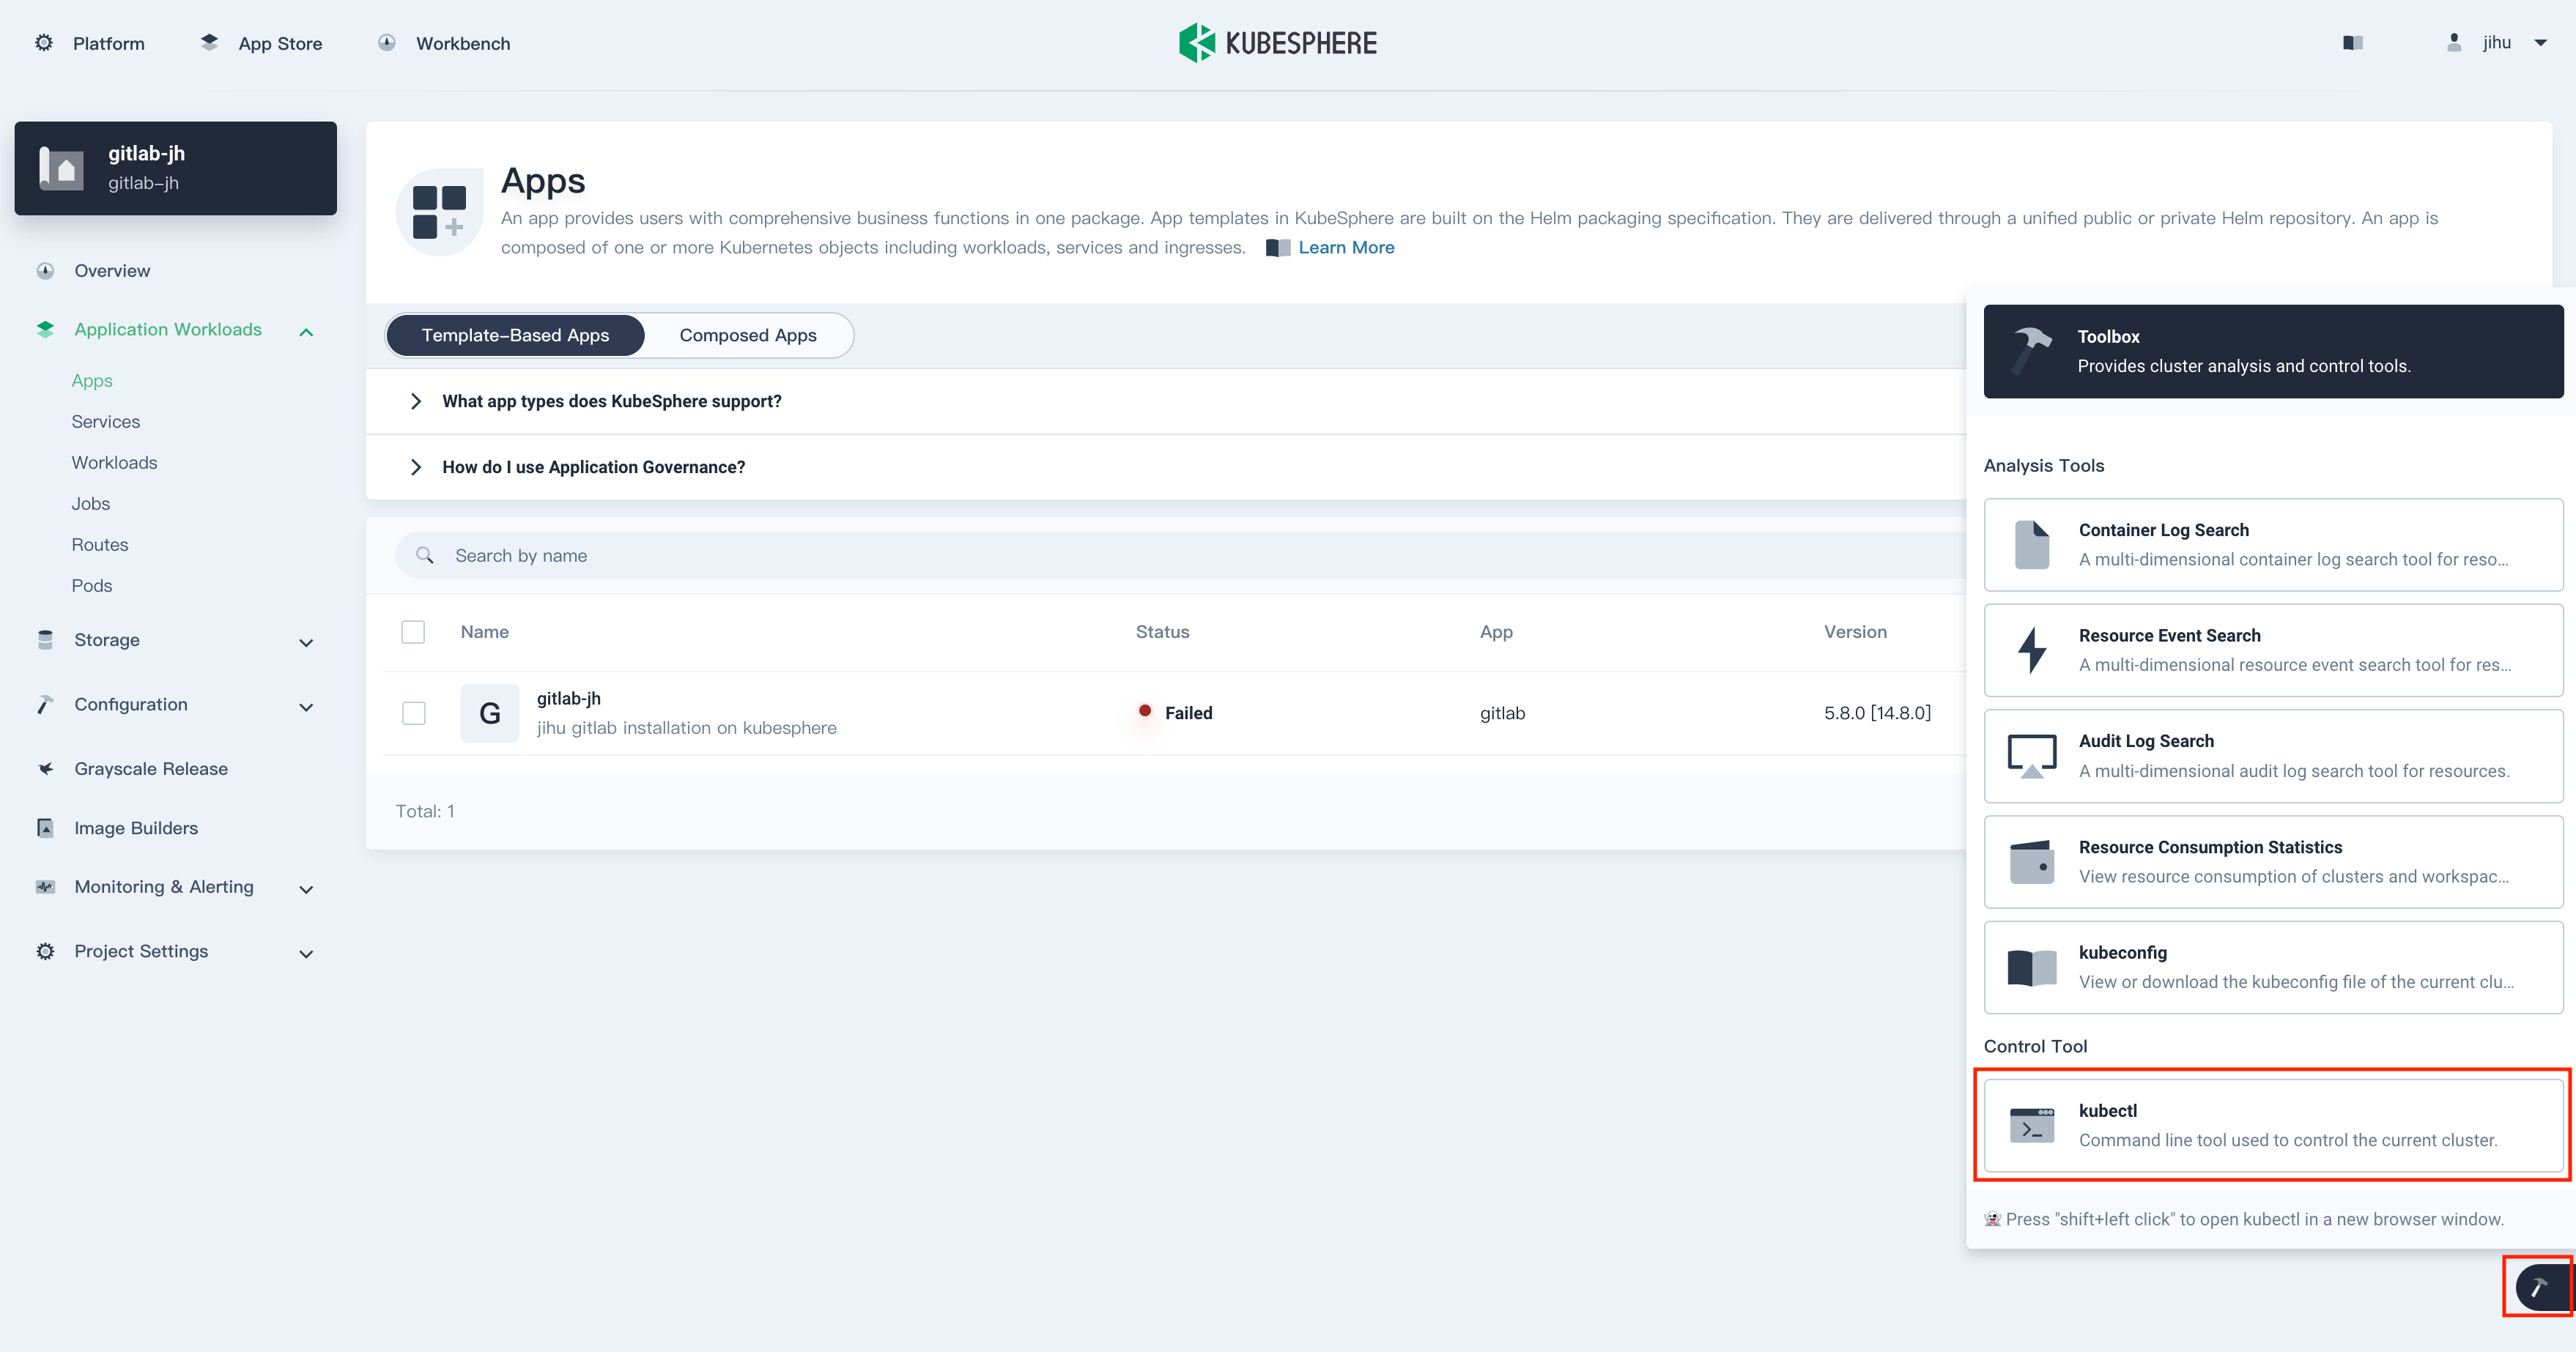This screenshot has width=2576, height=1352.
Task: Expand the Project Settings chevron
Action: [306, 954]
